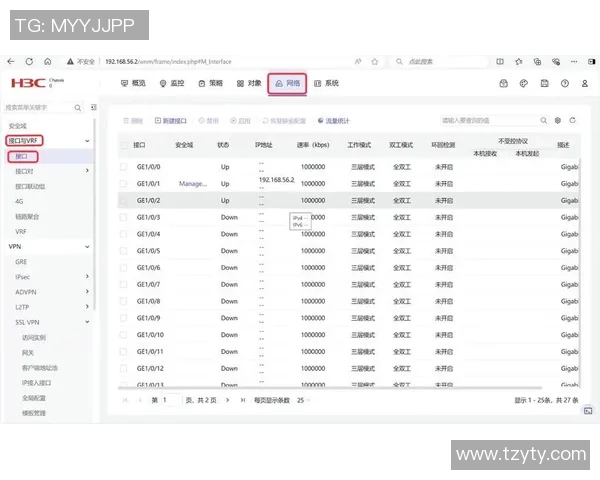Sort by the 状态 column header
This screenshot has width=600, height=480.
pyautogui.click(x=223, y=145)
